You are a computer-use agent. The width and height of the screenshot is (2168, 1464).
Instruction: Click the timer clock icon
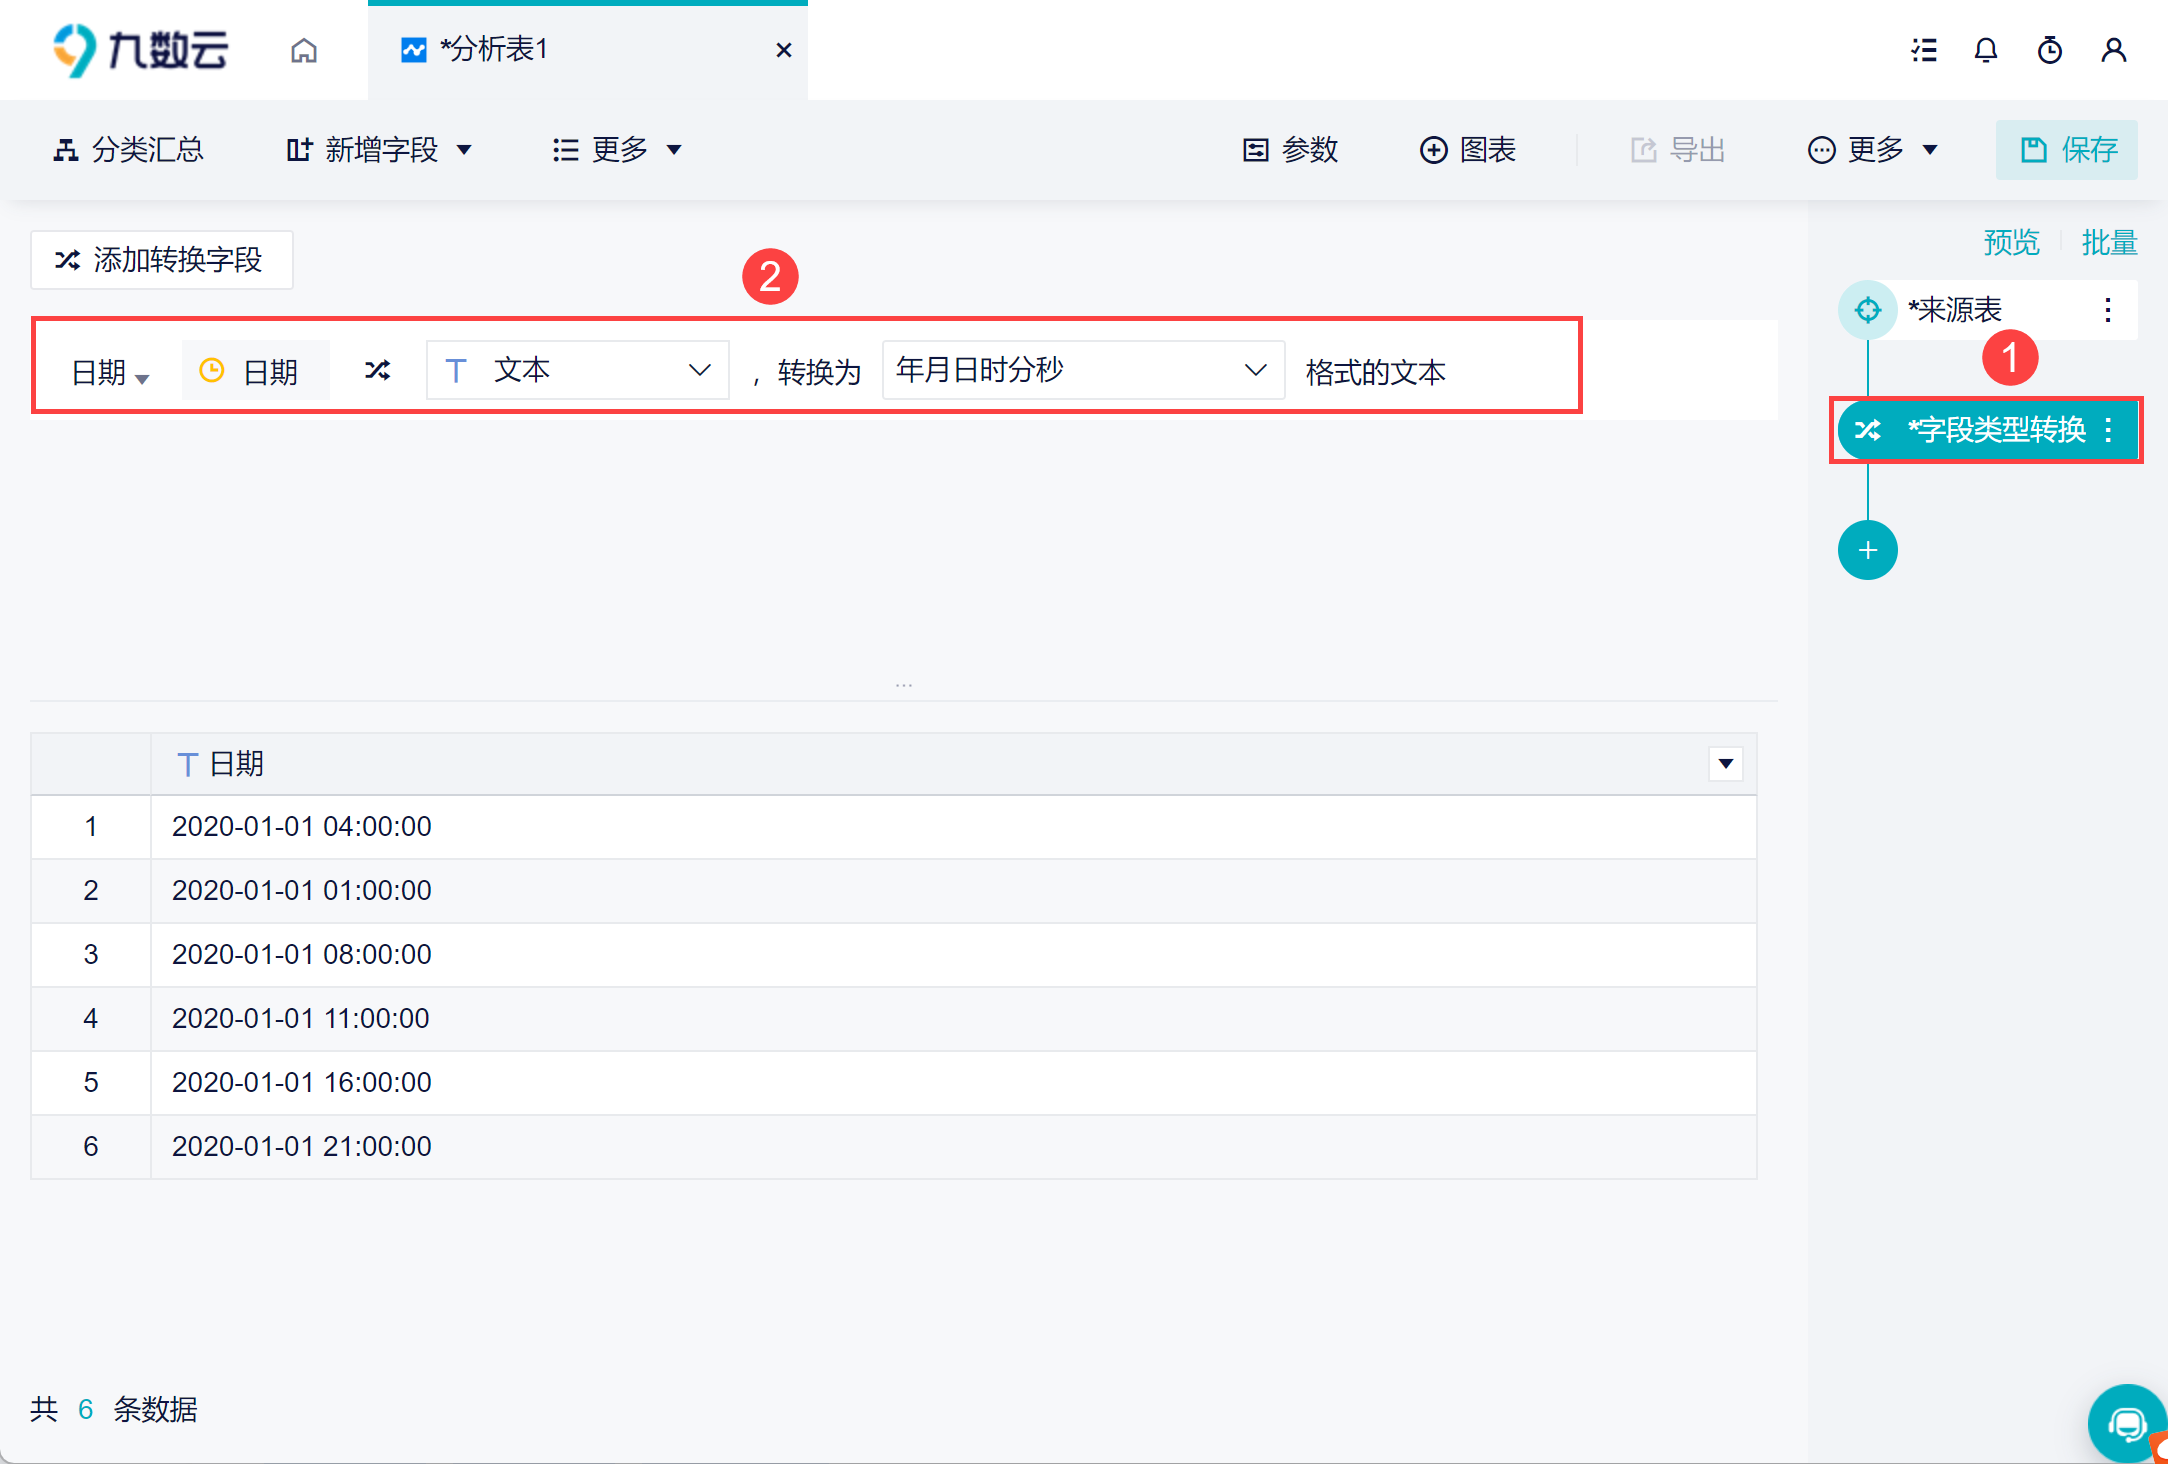(2050, 50)
